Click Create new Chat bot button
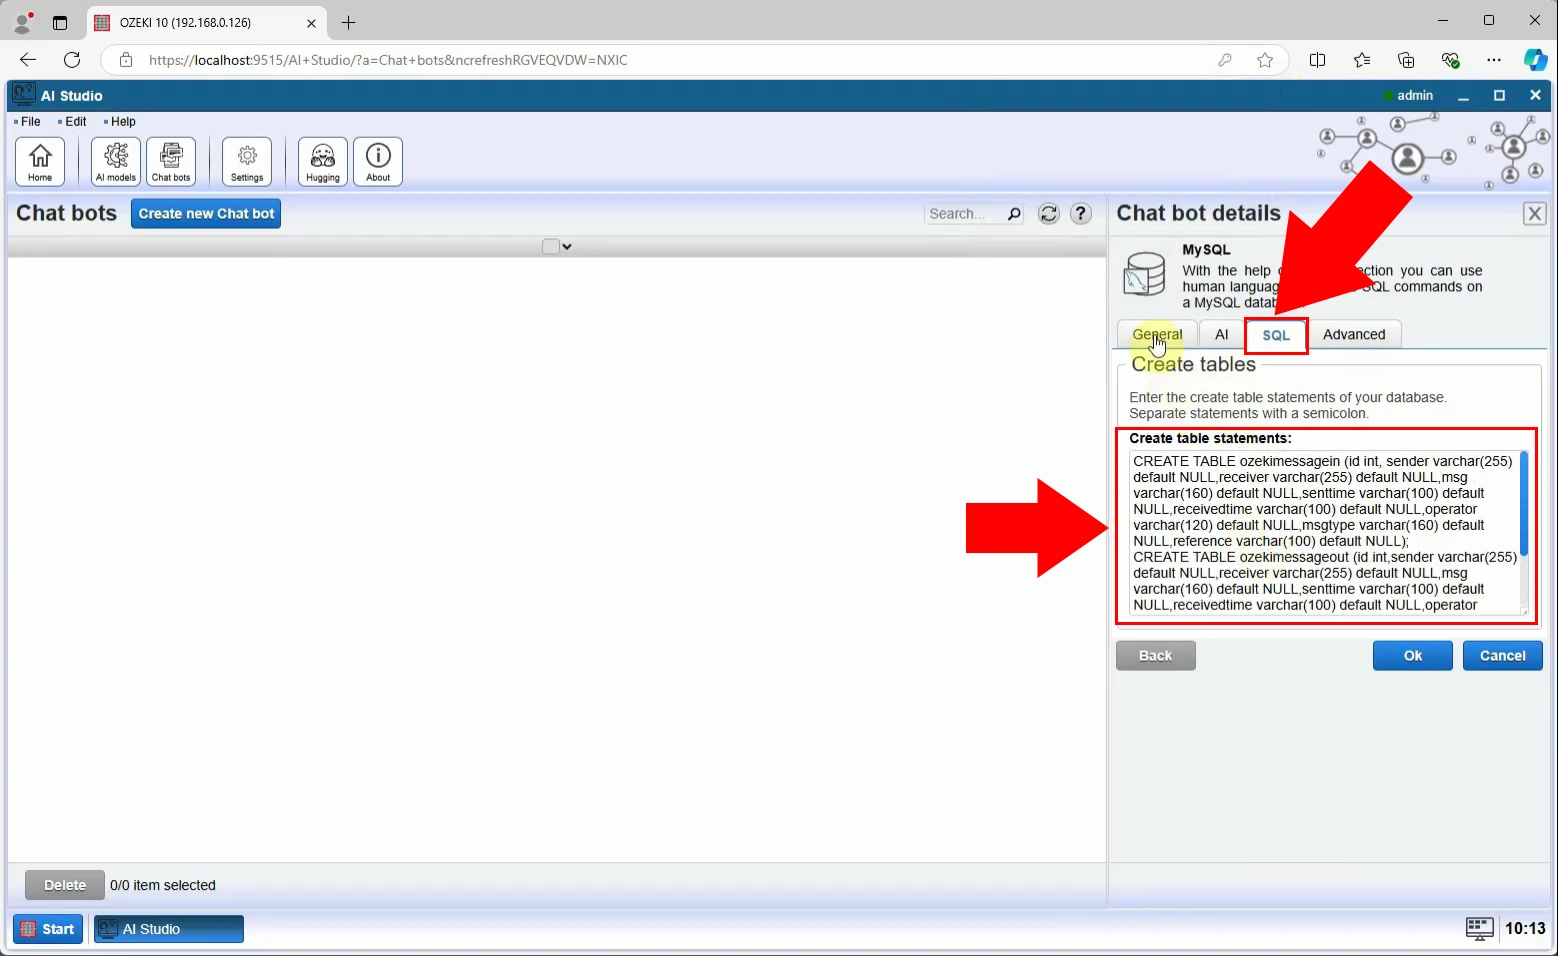The height and width of the screenshot is (956, 1558). [x=206, y=214]
